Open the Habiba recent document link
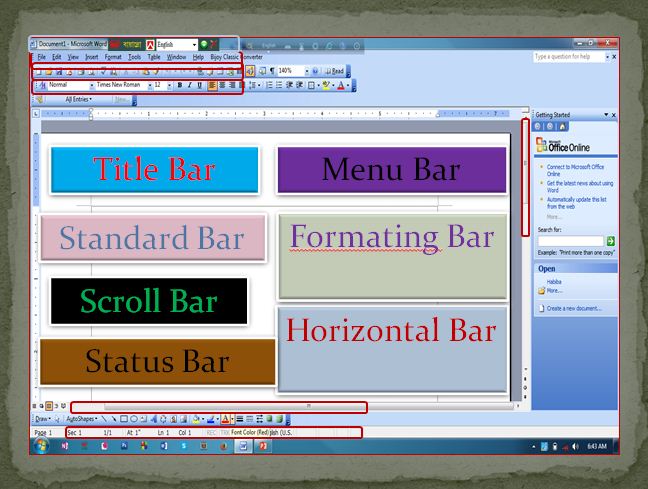648x489 pixels. click(554, 281)
